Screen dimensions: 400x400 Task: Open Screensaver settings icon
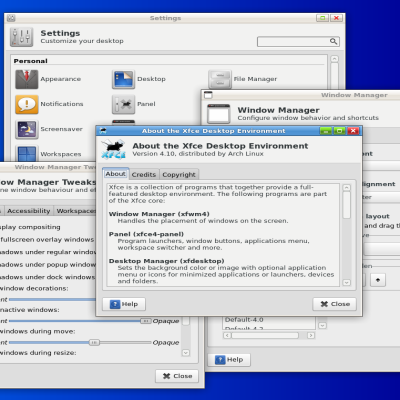27,129
